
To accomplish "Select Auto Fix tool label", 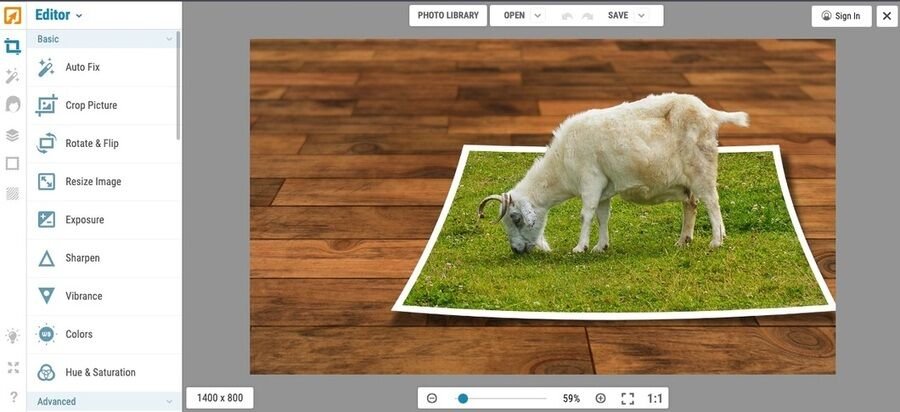I will [x=83, y=67].
